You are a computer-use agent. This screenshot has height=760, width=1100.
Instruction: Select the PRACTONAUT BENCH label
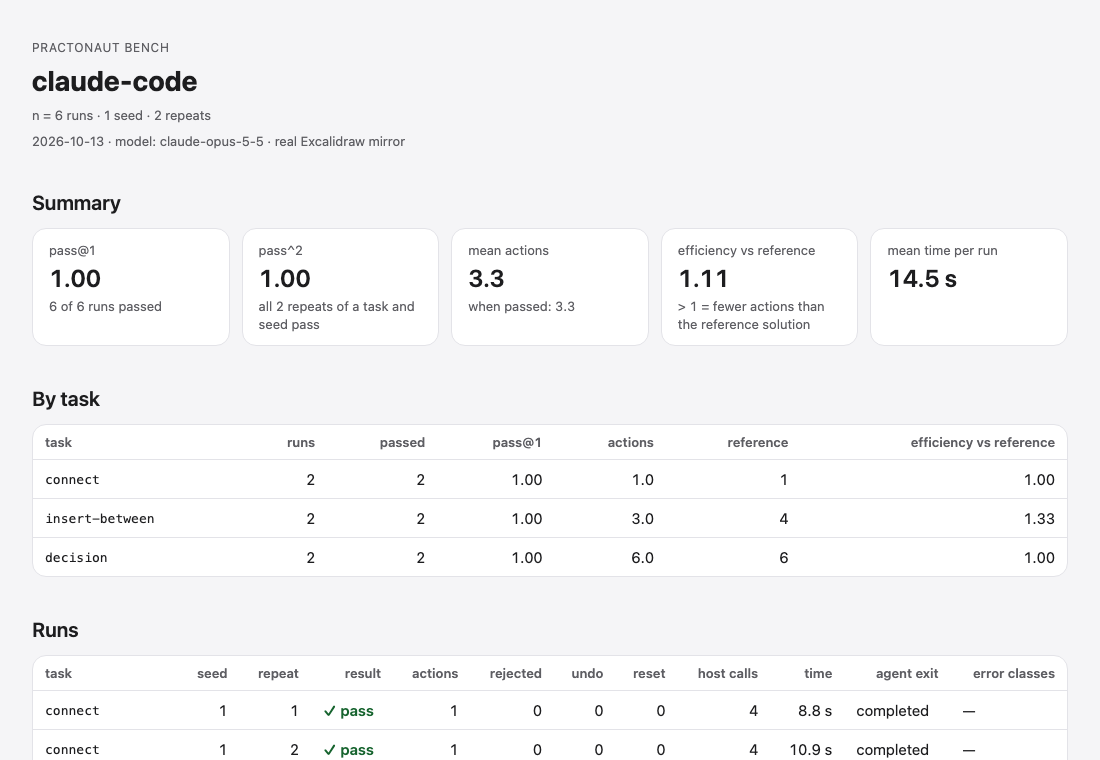(100, 48)
